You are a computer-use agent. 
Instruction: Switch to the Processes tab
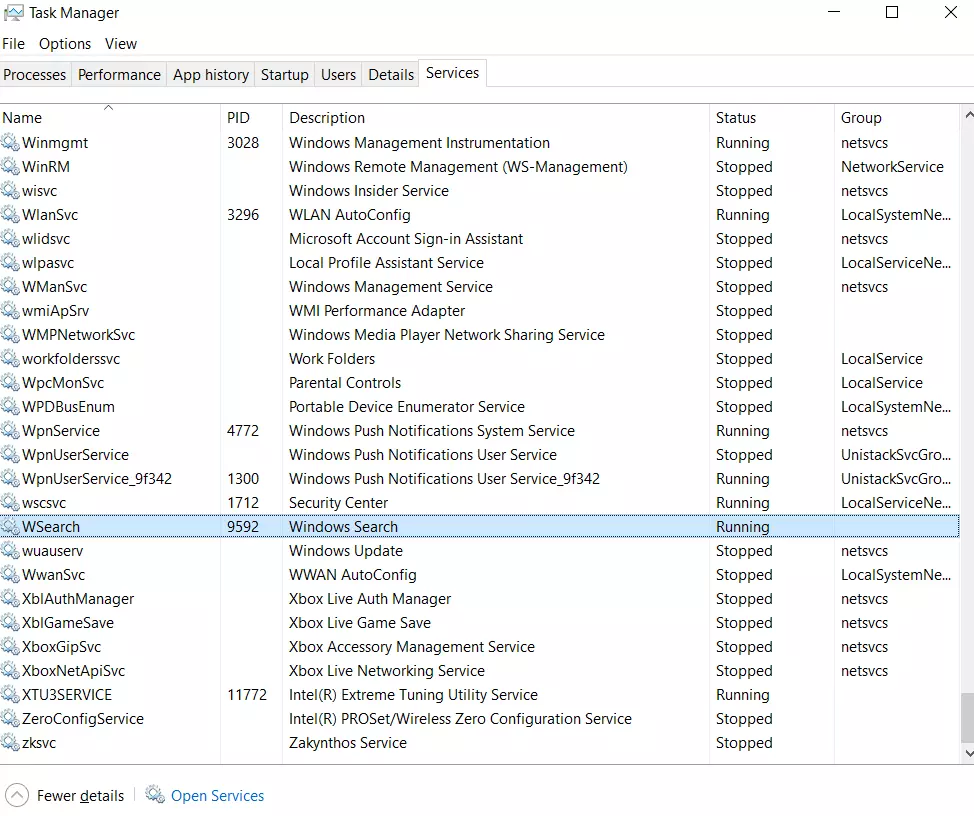coord(35,75)
